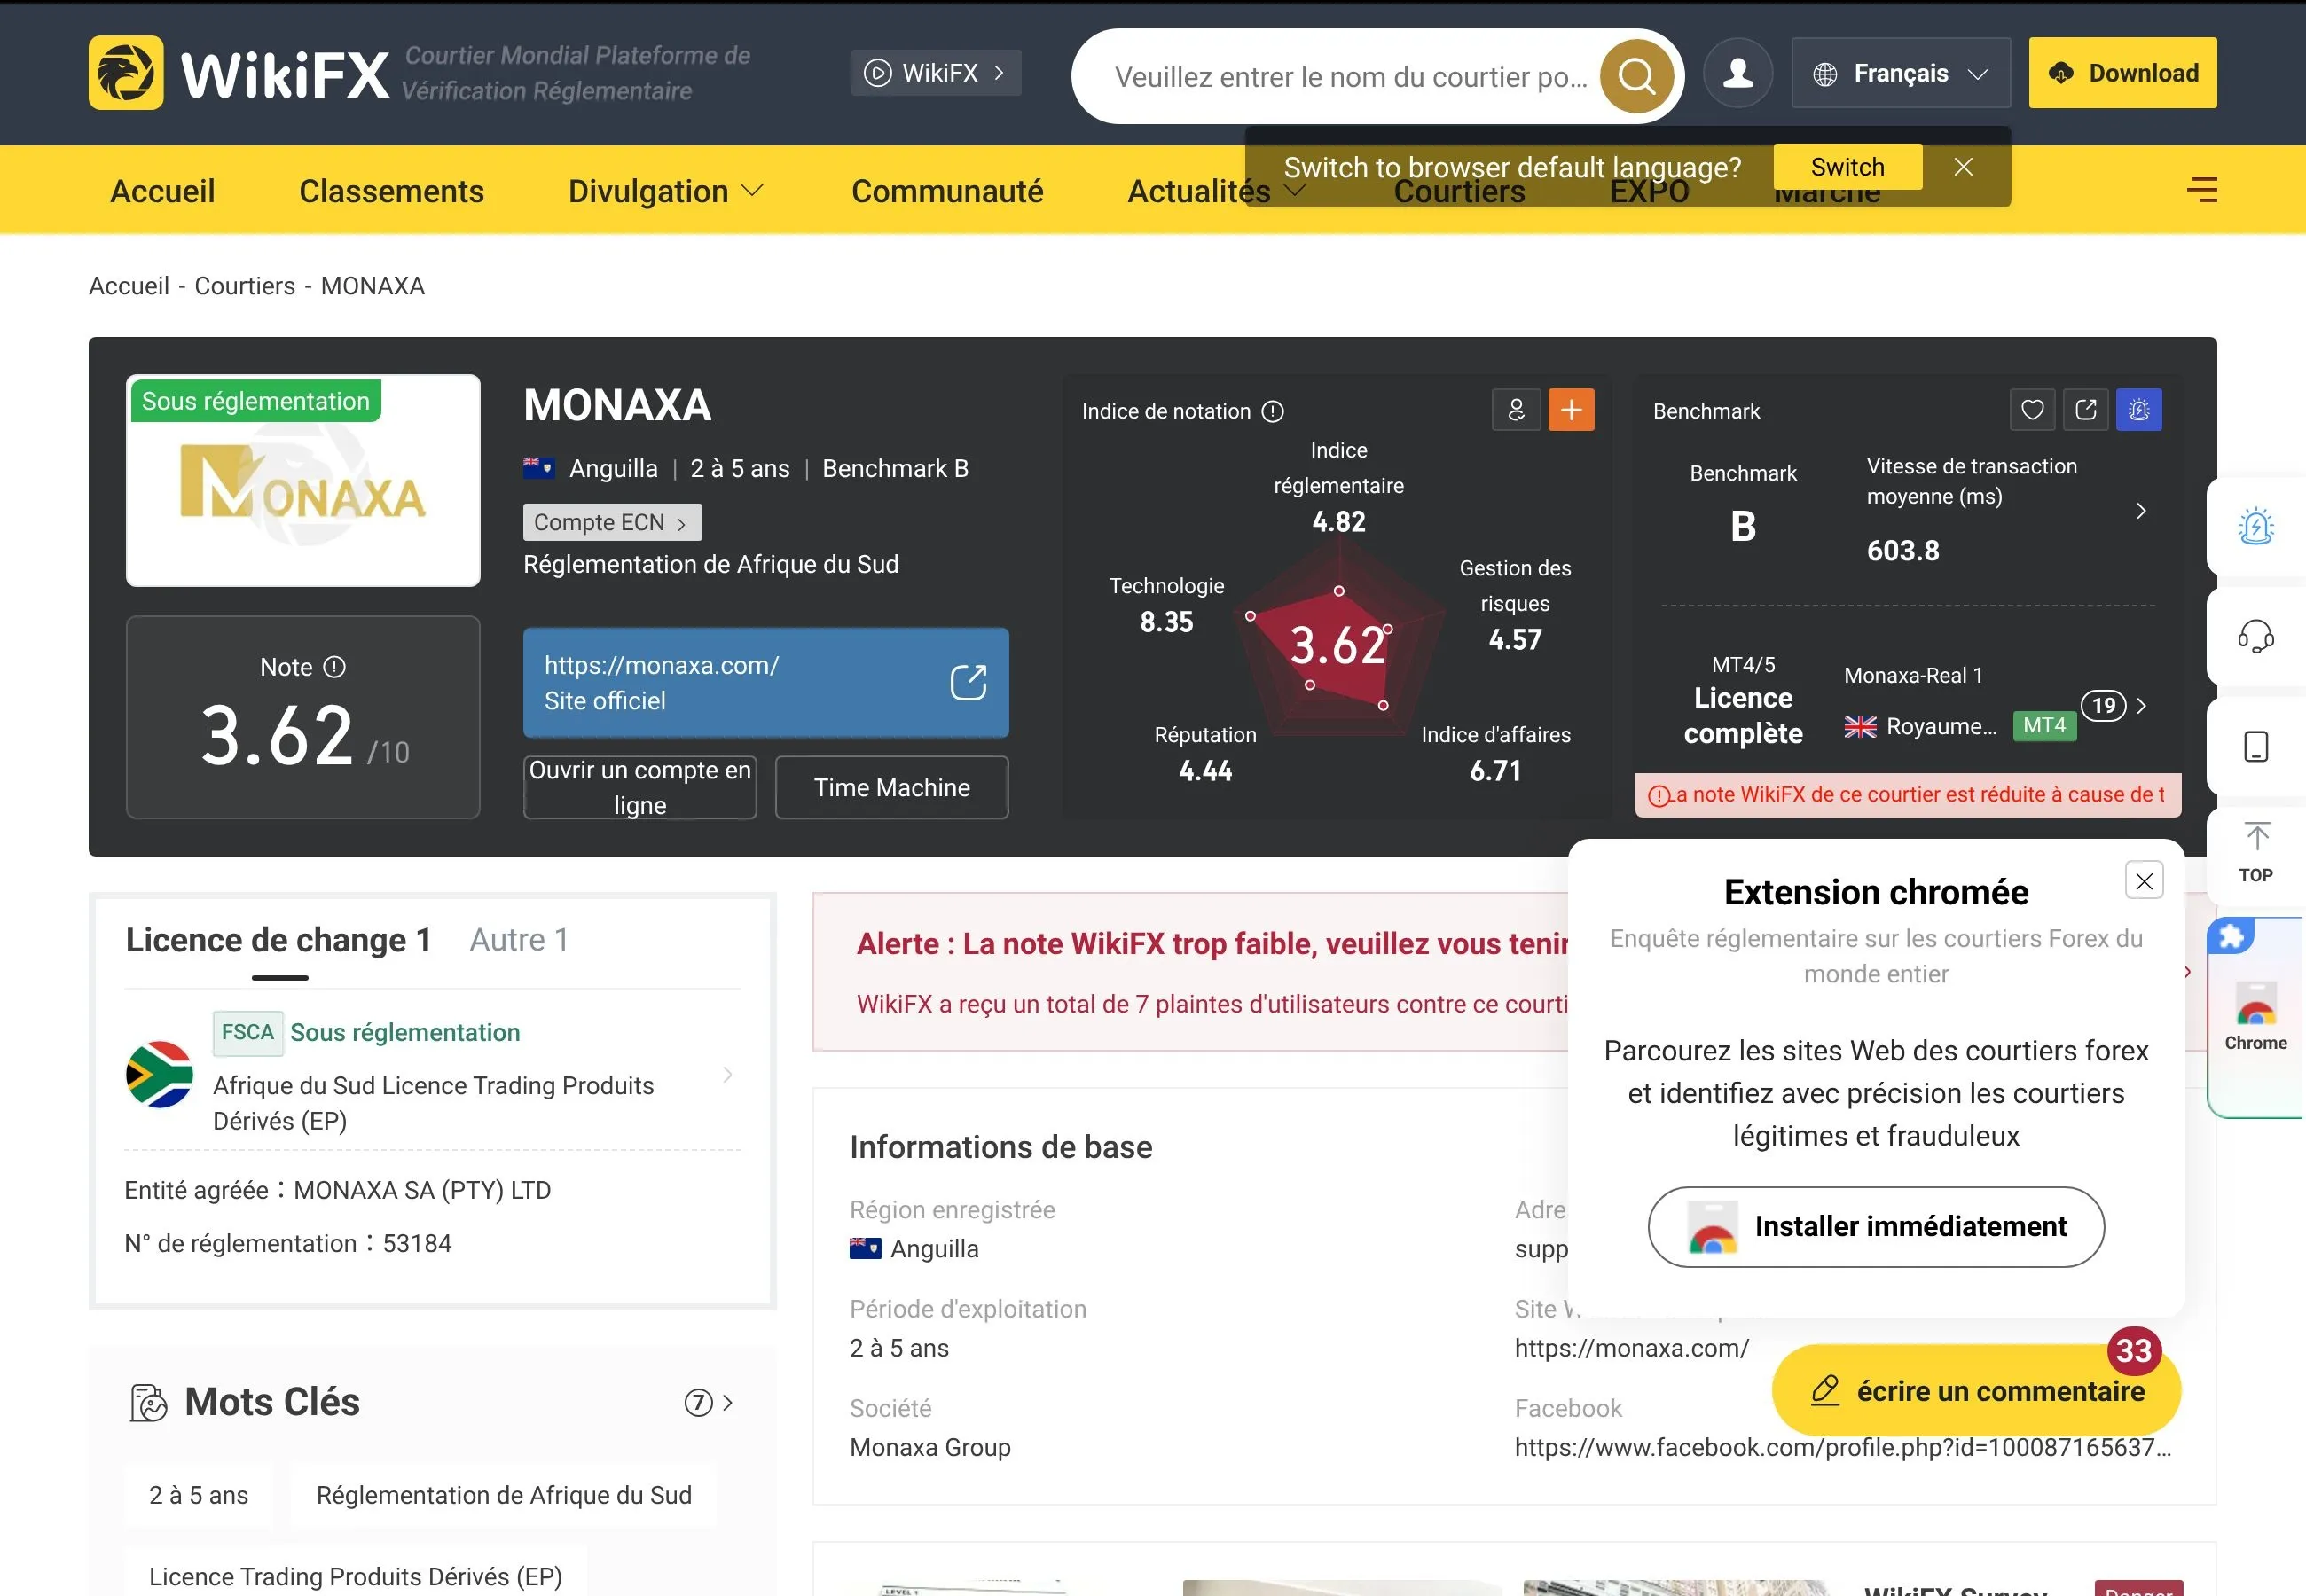Open the Classements menu item
The height and width of the screenshot is (1596, 2306).
tap(391, 191)
